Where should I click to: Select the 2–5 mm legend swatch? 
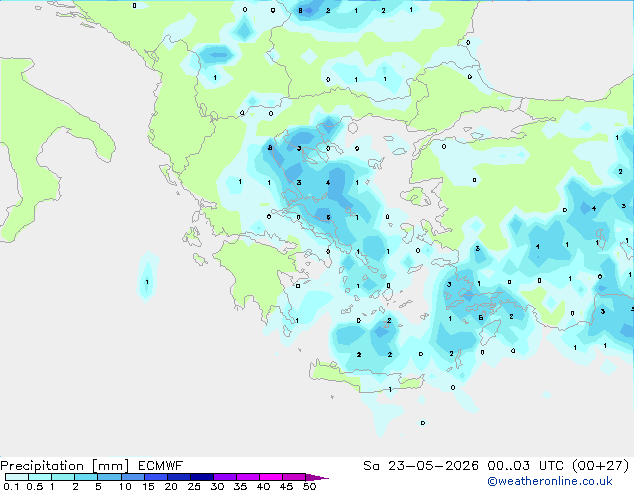[86, 477]
